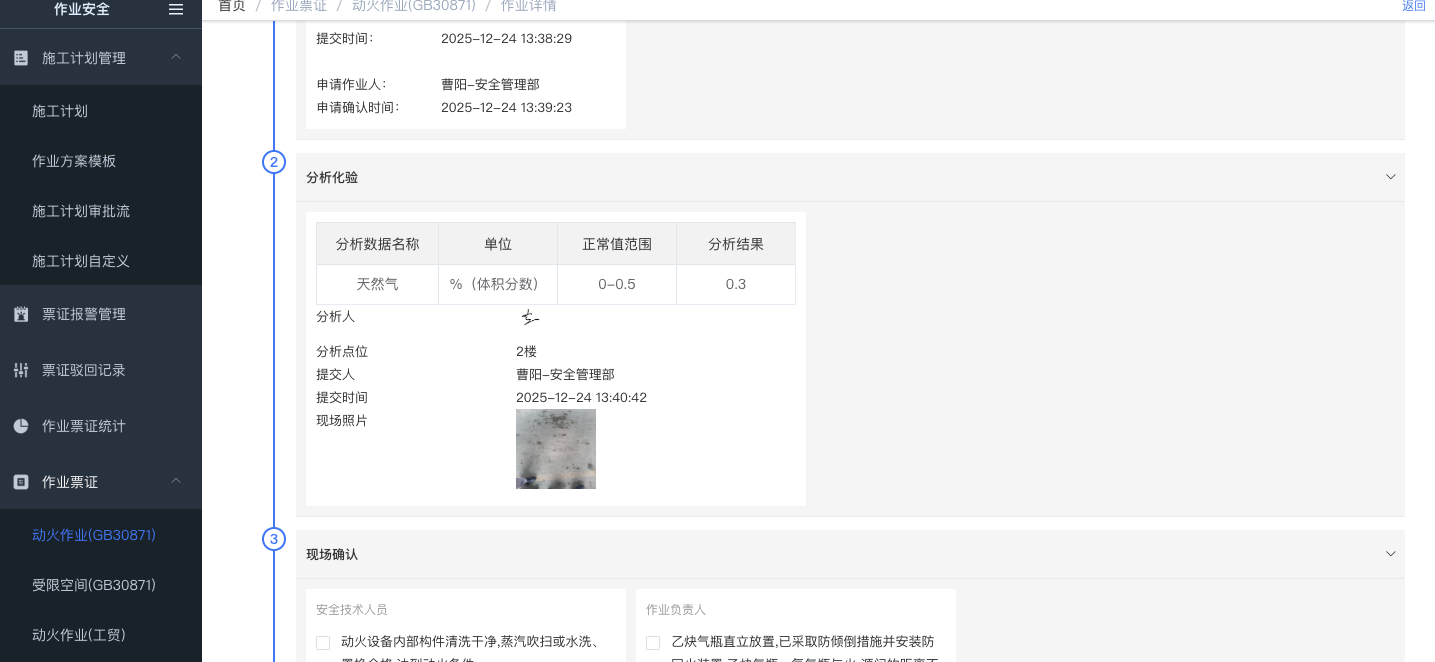Click the hamburger menu icon in sidebar header
The height and width of the screenshot is (662, 1435).
pyautogui.click(x=176, y=9)
